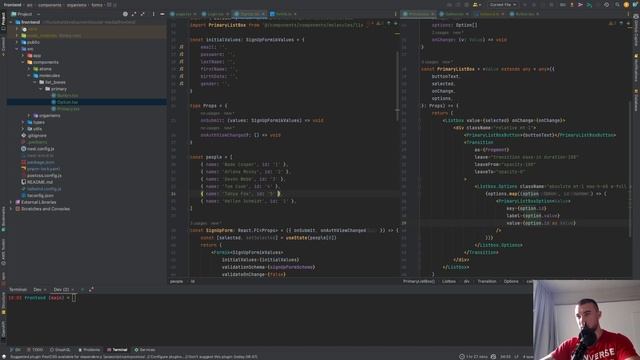Image resolution: width=640 pixels, height=360 pixels.
Task: Switch to the Button.tsx right editor tab
Action: pyautogui.click(x=524, y=14)
